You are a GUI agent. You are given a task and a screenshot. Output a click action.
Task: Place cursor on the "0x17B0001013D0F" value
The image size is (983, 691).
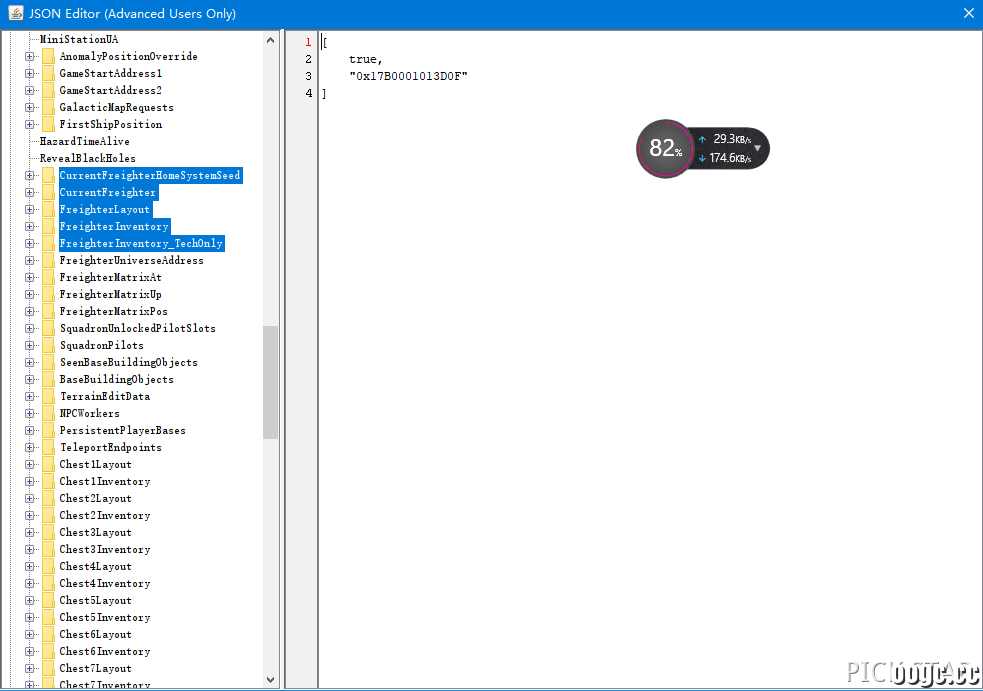tap(408, 76)
